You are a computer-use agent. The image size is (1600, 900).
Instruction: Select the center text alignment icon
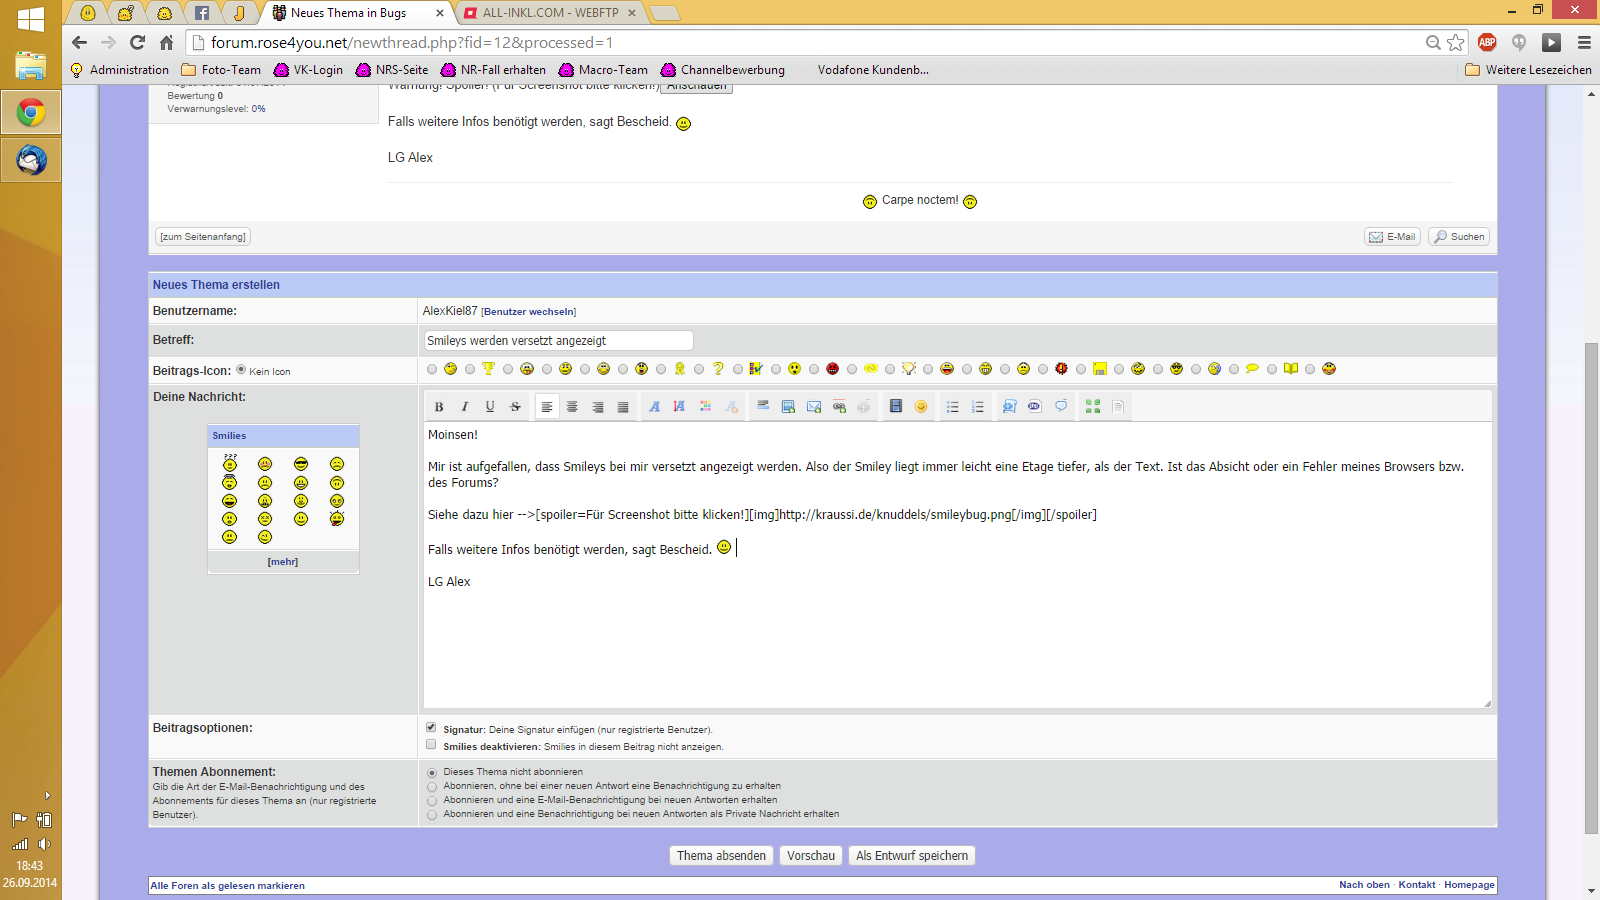point(572,406)
